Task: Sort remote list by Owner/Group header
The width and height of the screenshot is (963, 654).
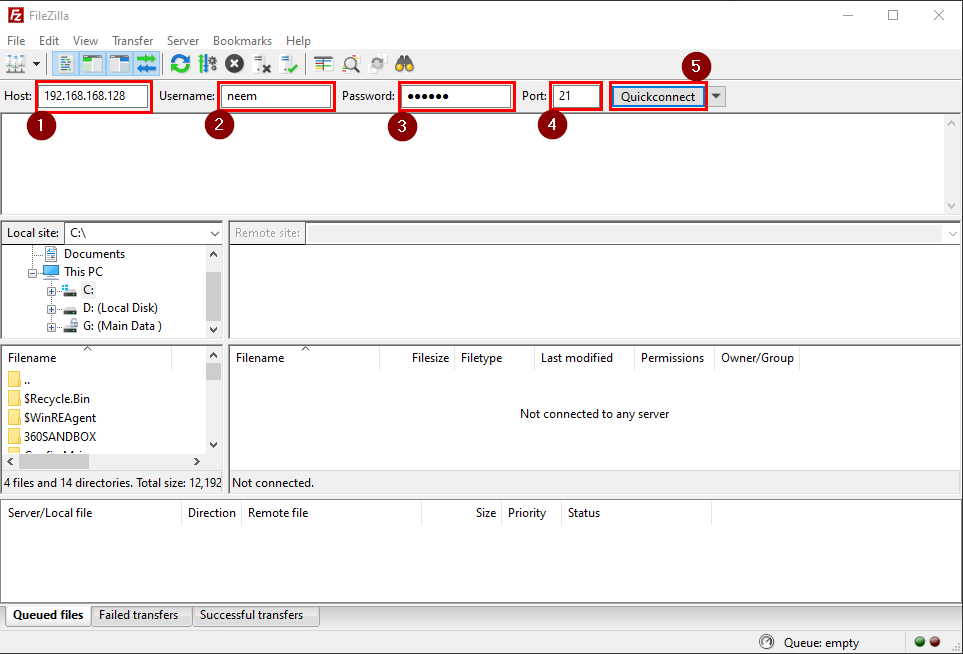Action: click(757, 357)
